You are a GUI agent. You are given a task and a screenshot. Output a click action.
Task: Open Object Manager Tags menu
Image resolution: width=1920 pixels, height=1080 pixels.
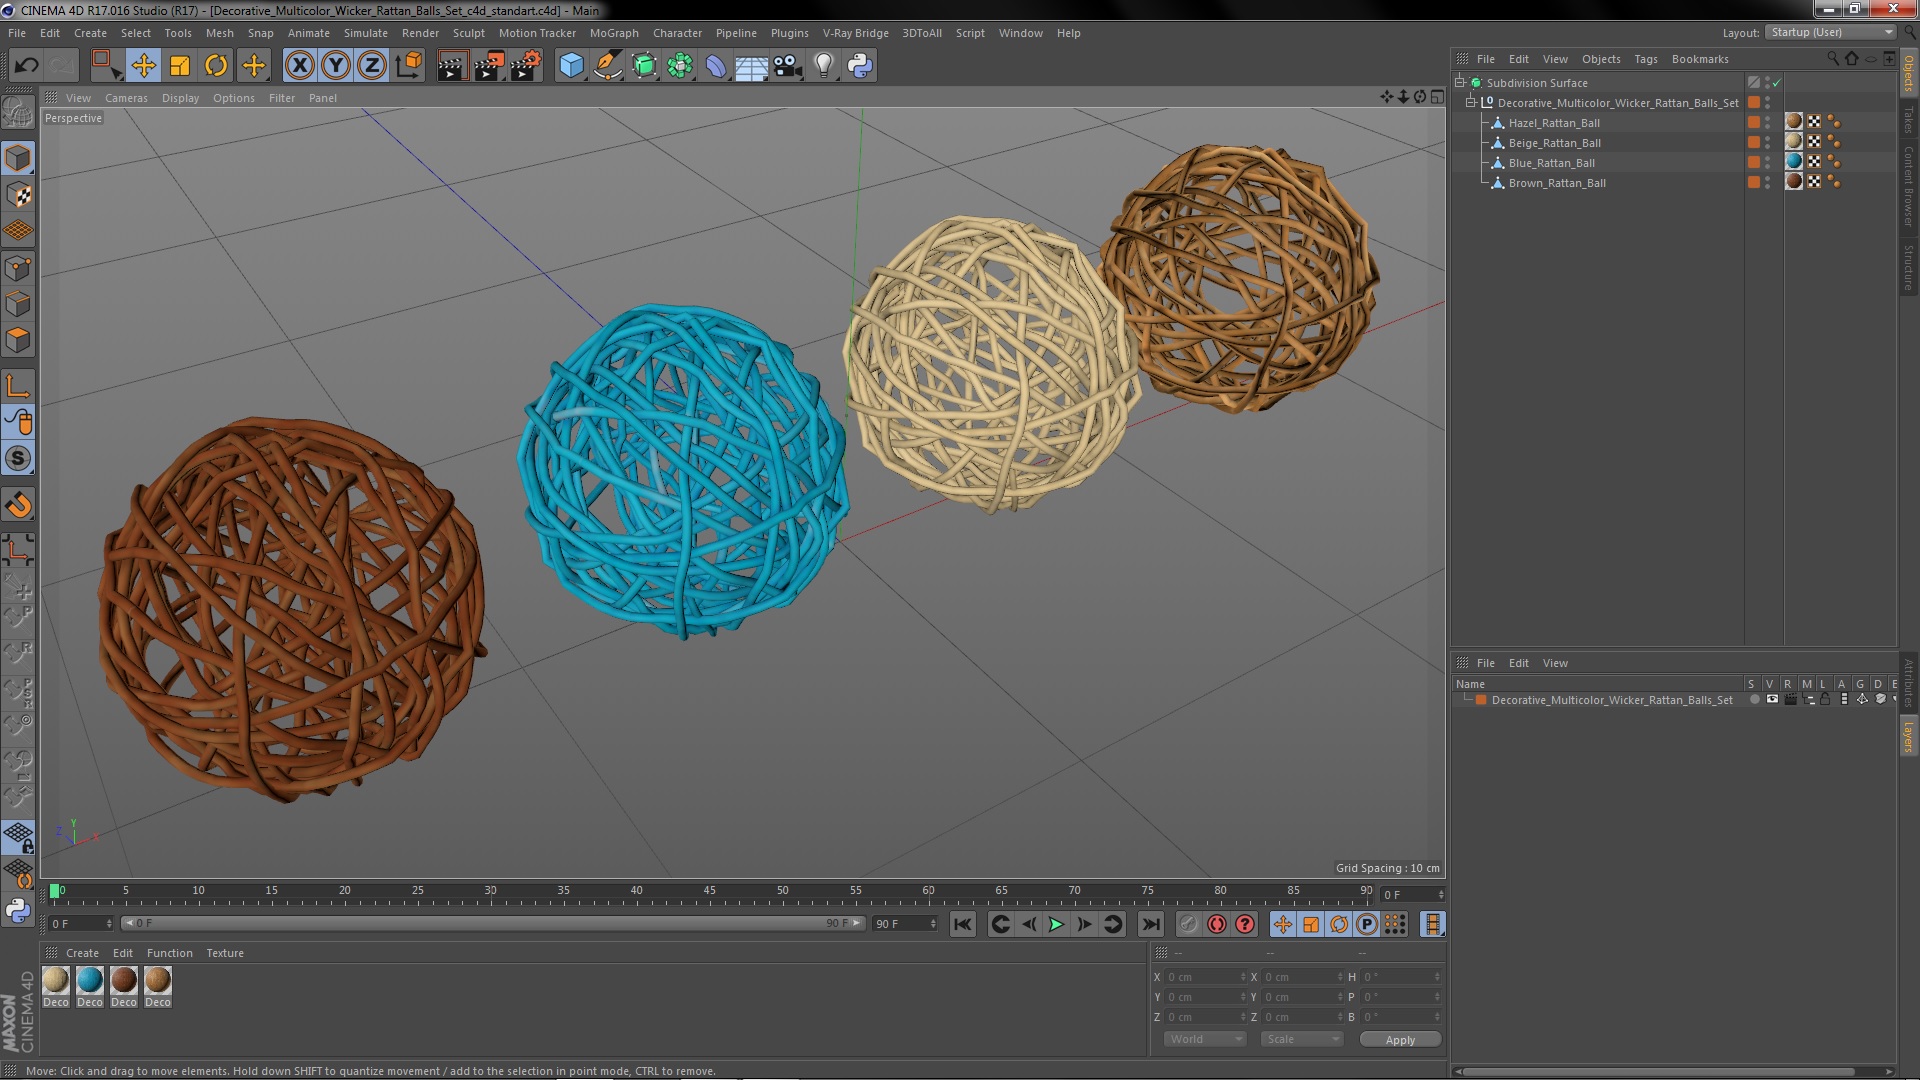tap(1646, 59)
